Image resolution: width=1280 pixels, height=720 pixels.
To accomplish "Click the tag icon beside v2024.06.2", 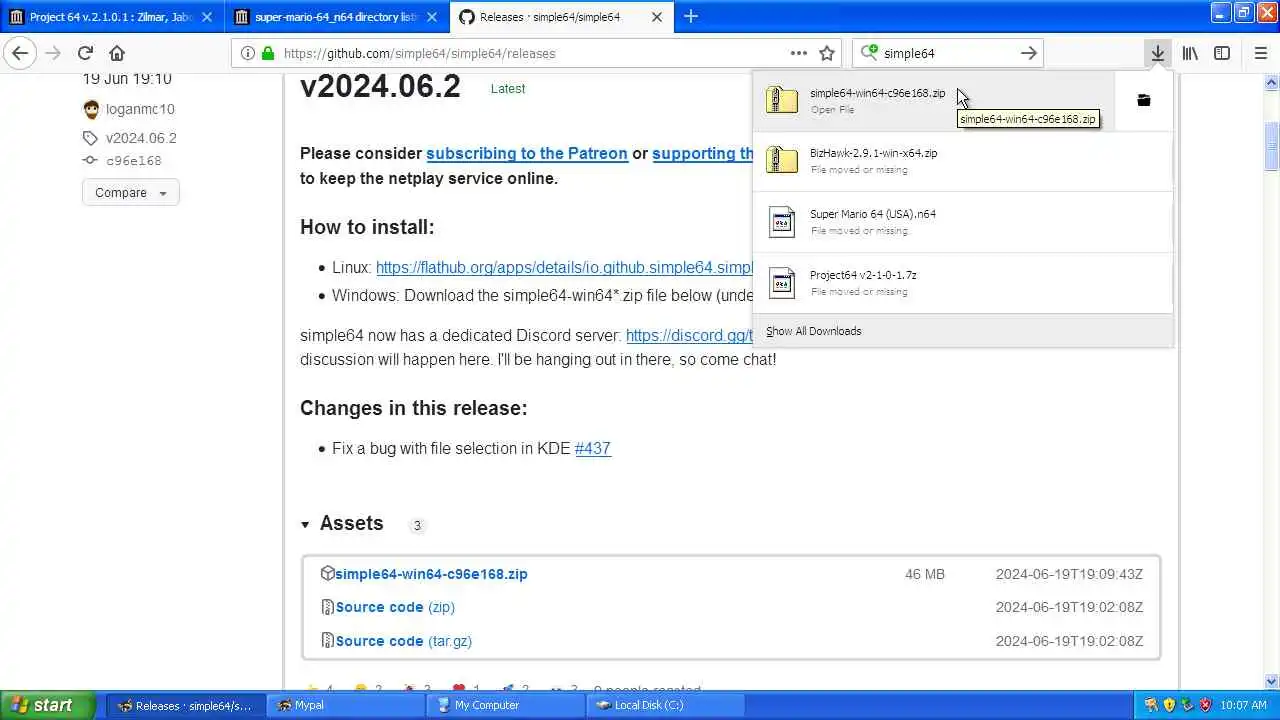I will click(90, 138).
